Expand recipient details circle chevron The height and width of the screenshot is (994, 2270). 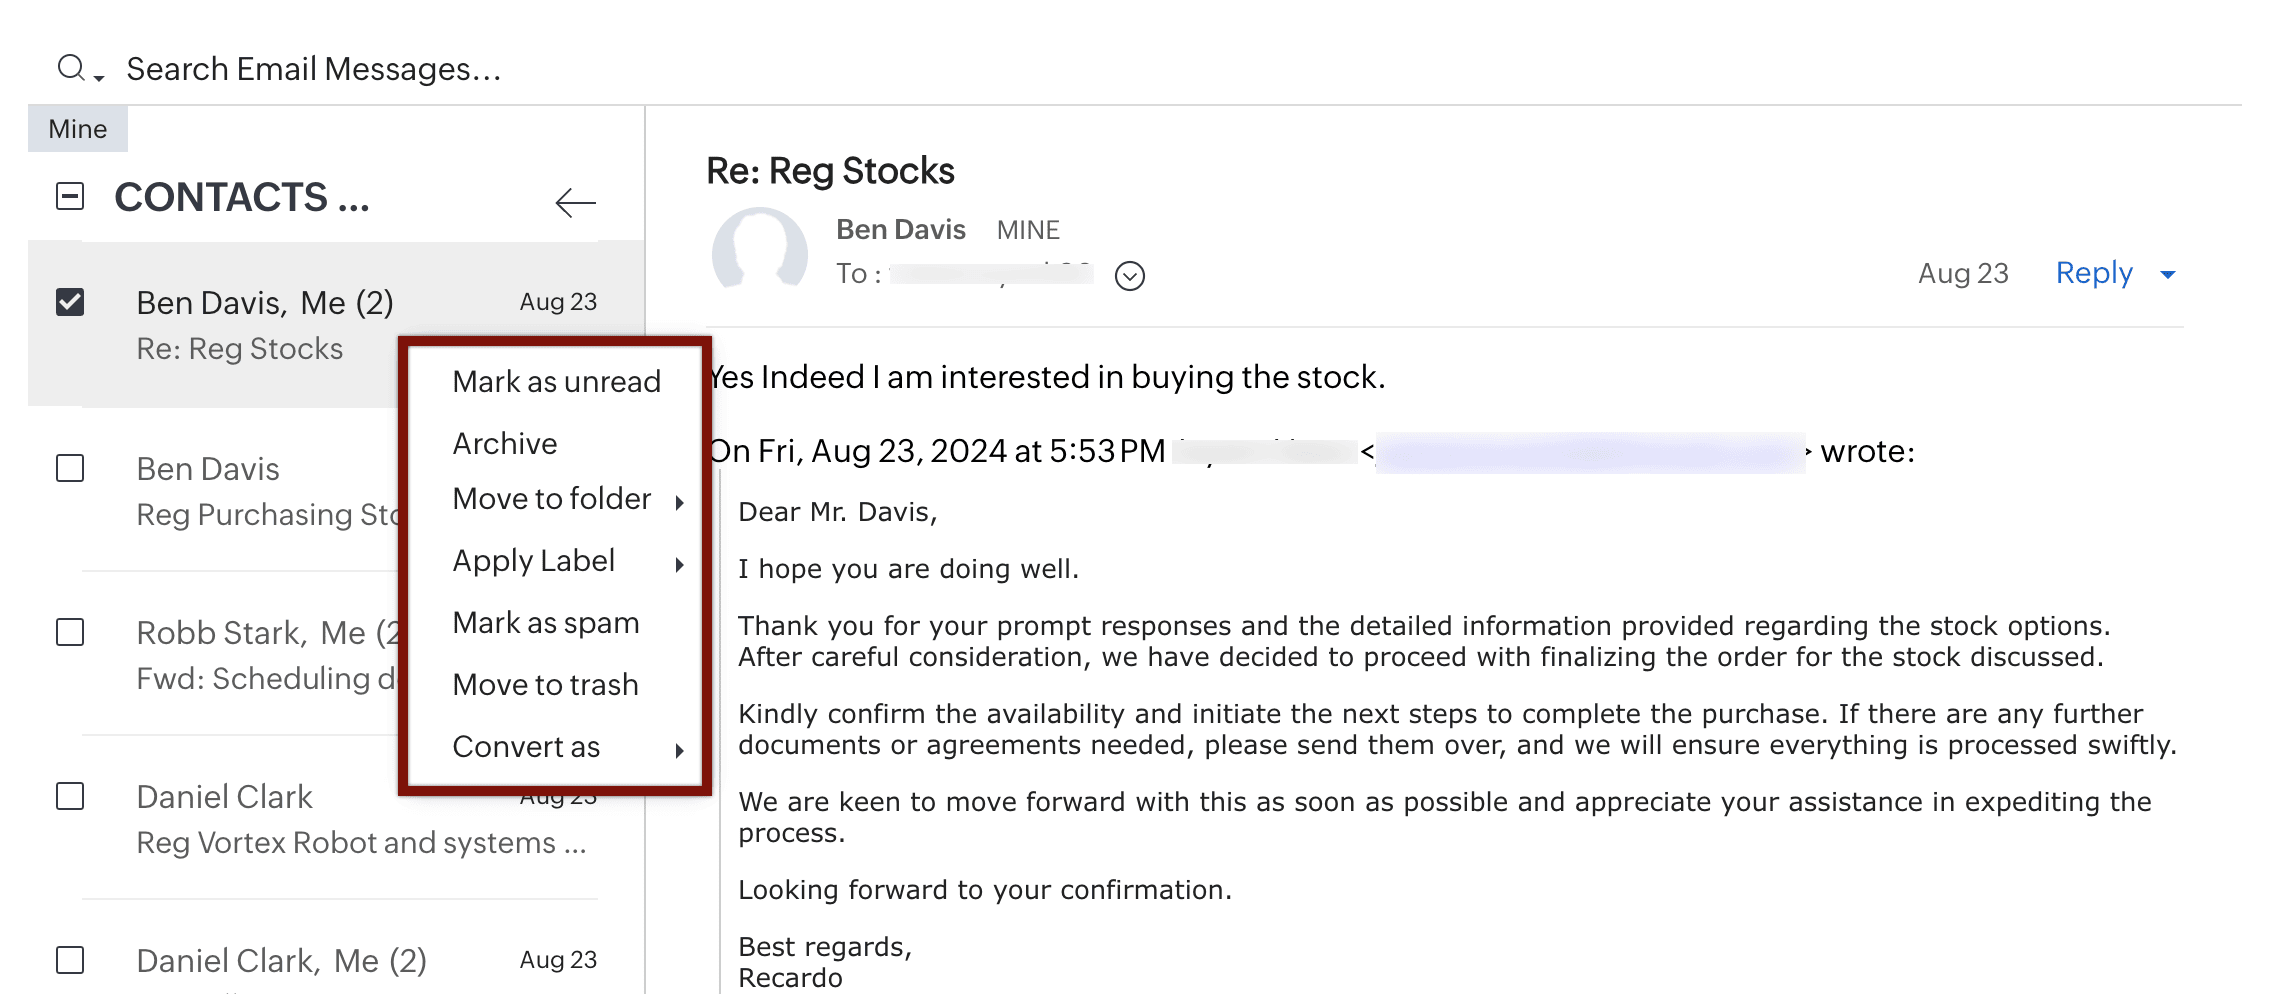point(1129,275)
